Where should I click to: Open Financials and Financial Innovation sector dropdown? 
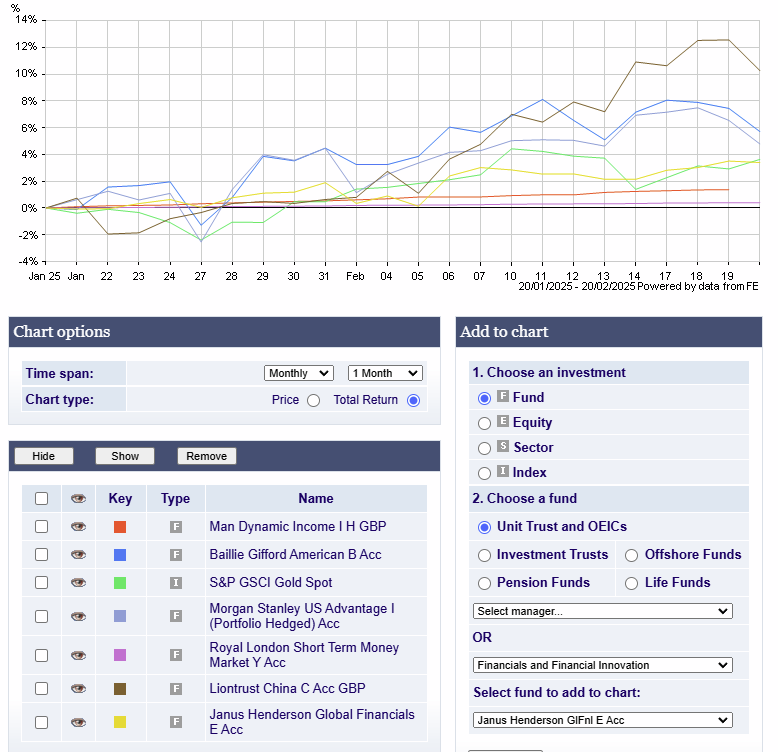tap(602, 665)
